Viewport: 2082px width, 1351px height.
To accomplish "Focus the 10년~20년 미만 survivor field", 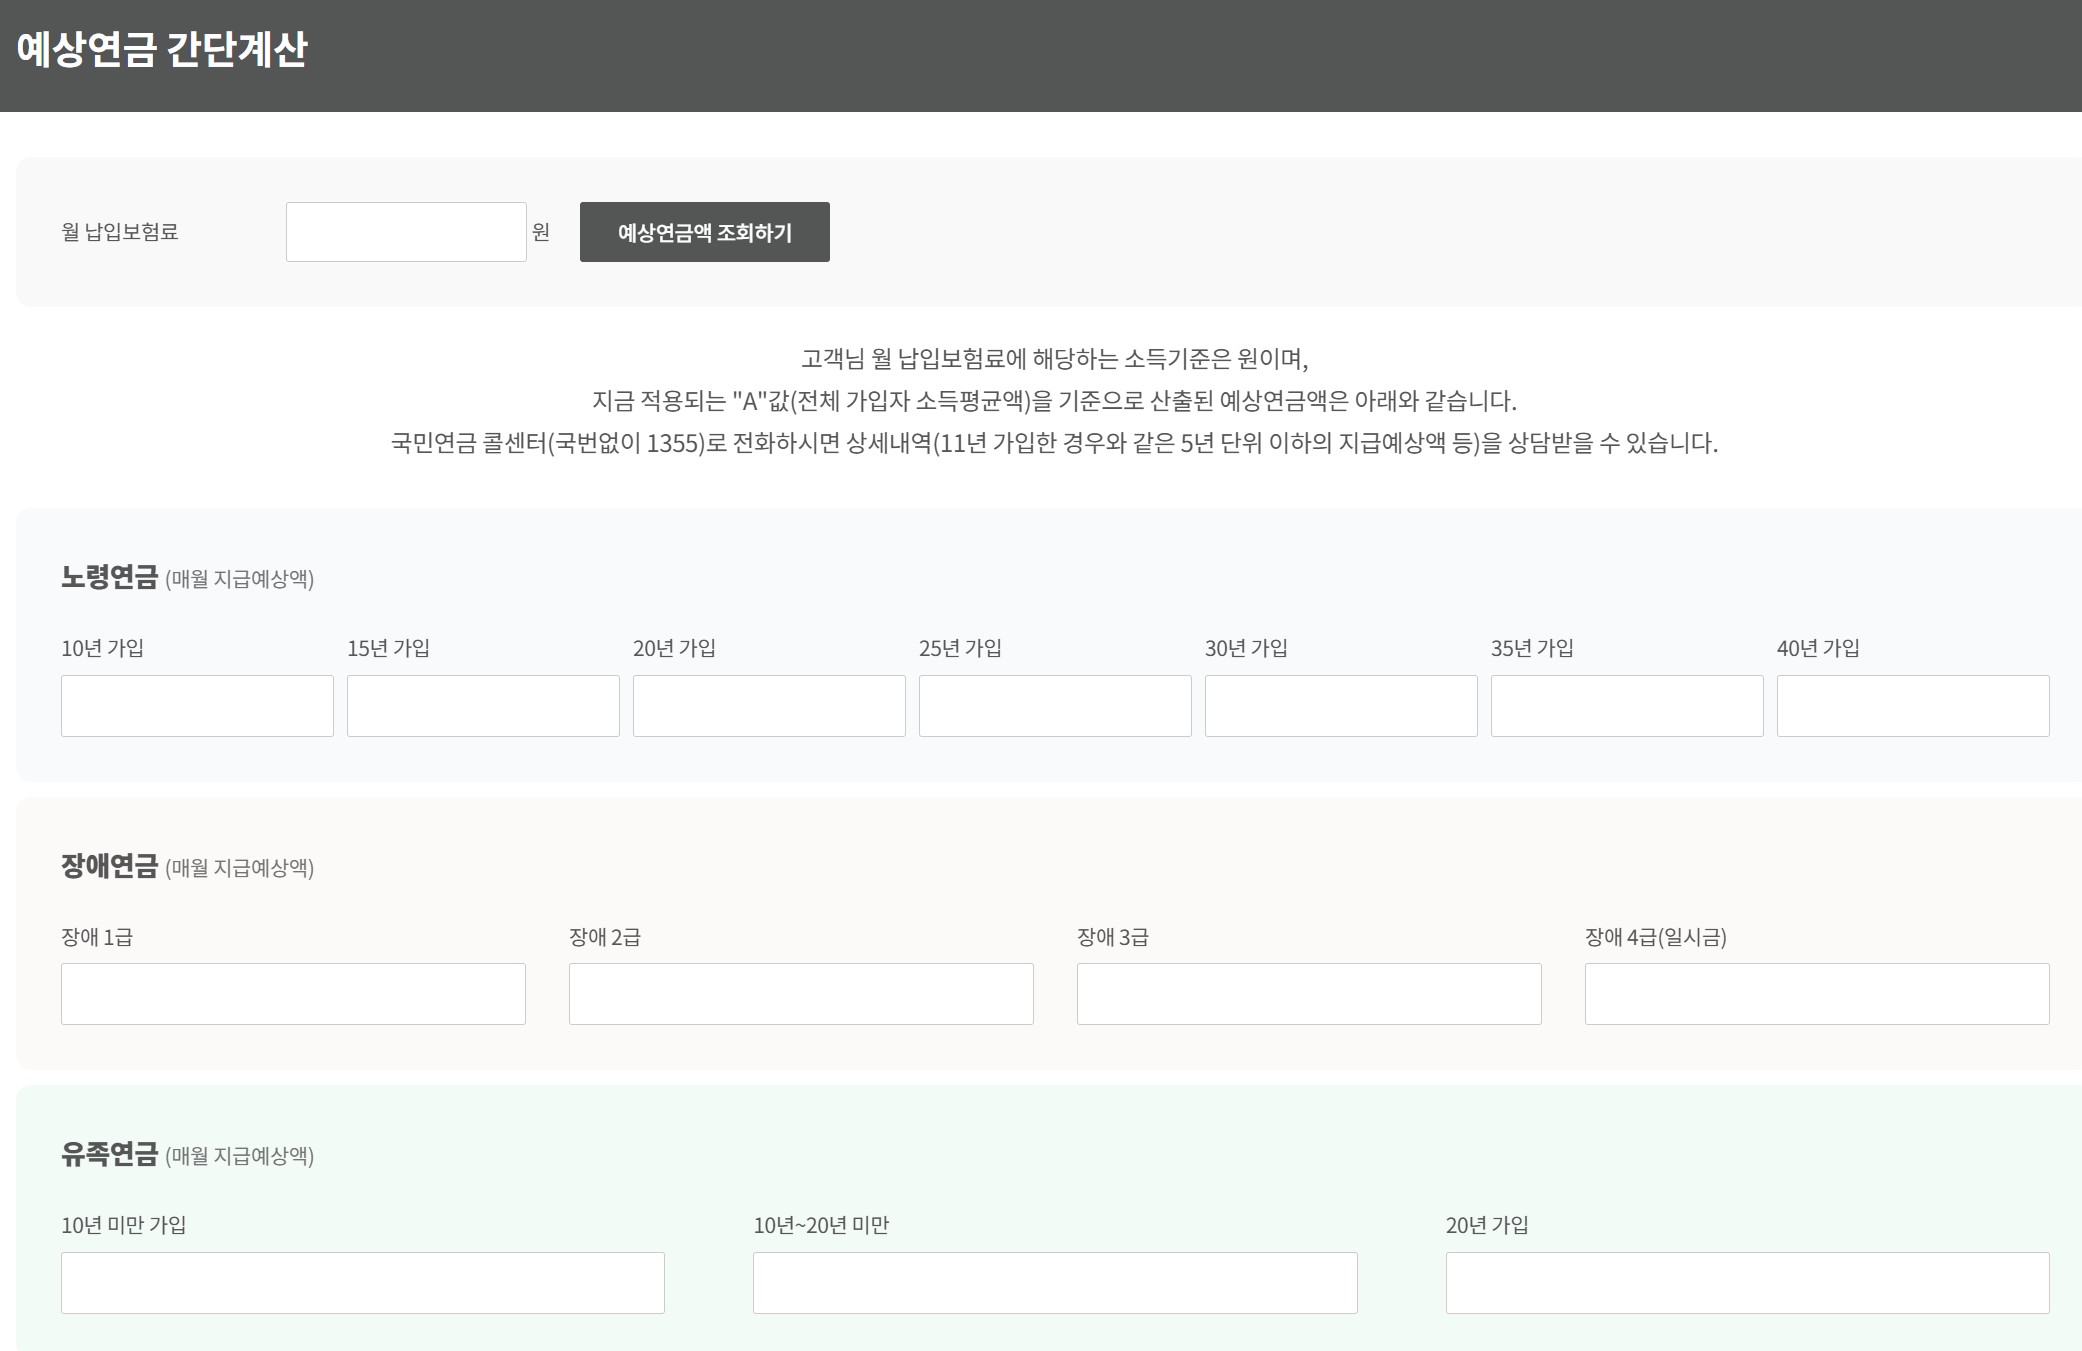I will [x=1055, y=1283].
